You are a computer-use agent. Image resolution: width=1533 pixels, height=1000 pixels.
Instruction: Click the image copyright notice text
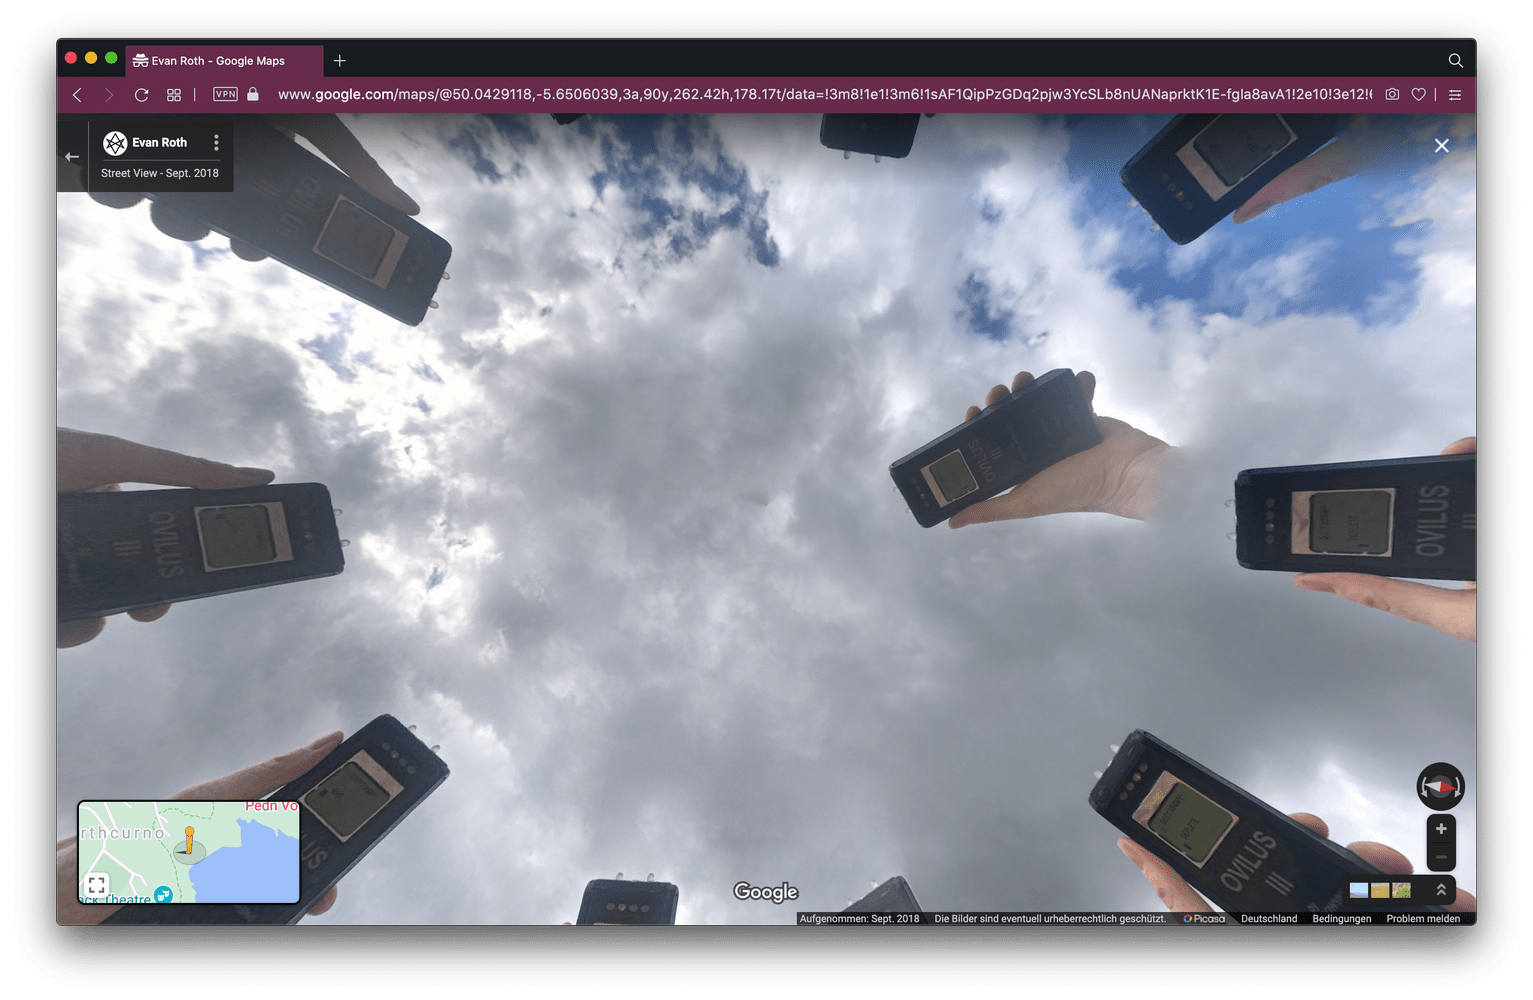1050,918
